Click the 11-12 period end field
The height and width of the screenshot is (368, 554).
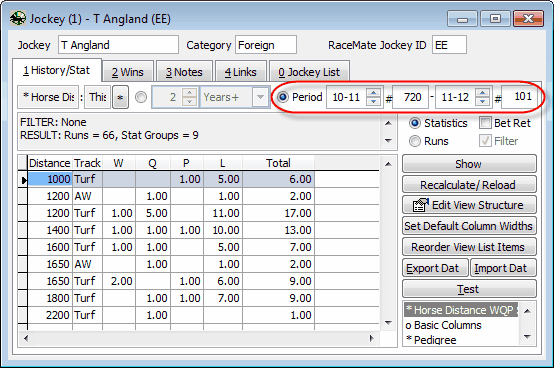point(455,97)
